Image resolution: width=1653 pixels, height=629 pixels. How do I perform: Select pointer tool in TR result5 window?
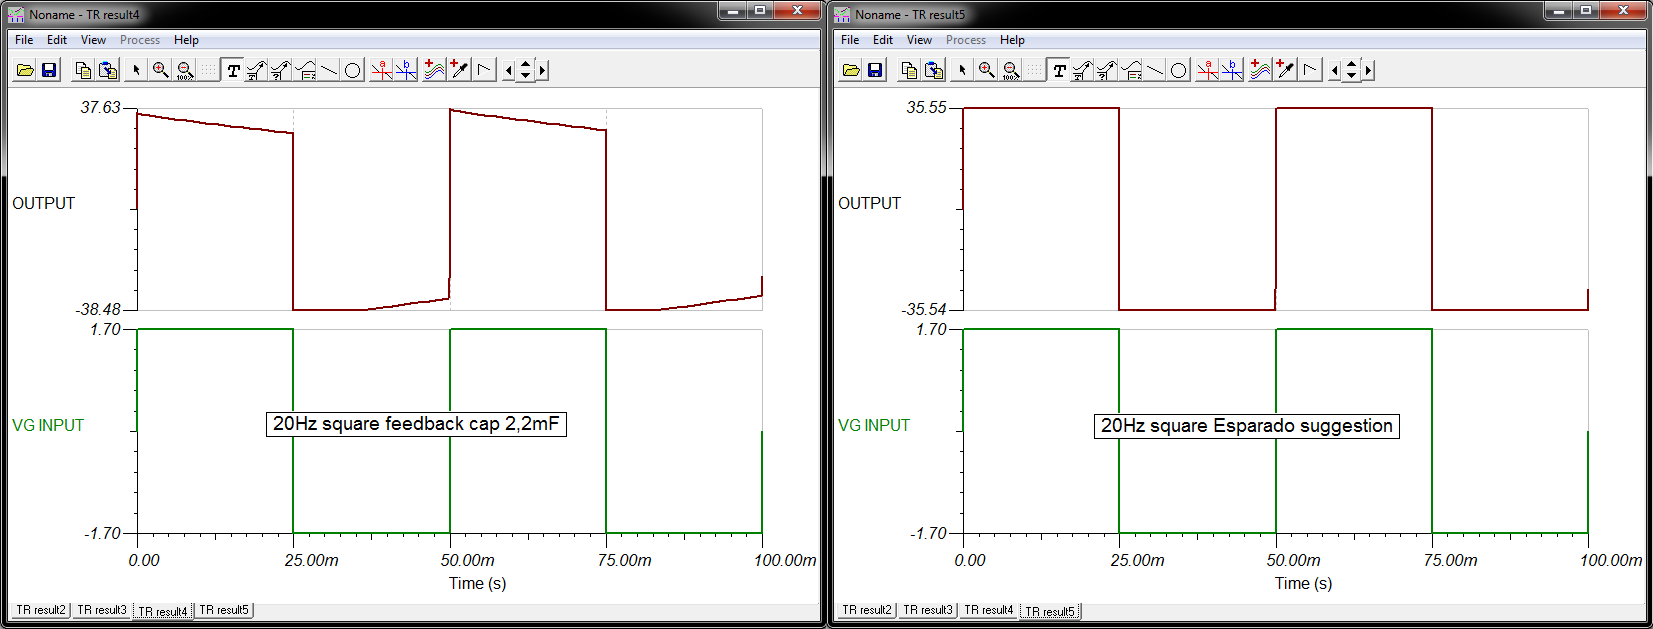coord(962,70)
